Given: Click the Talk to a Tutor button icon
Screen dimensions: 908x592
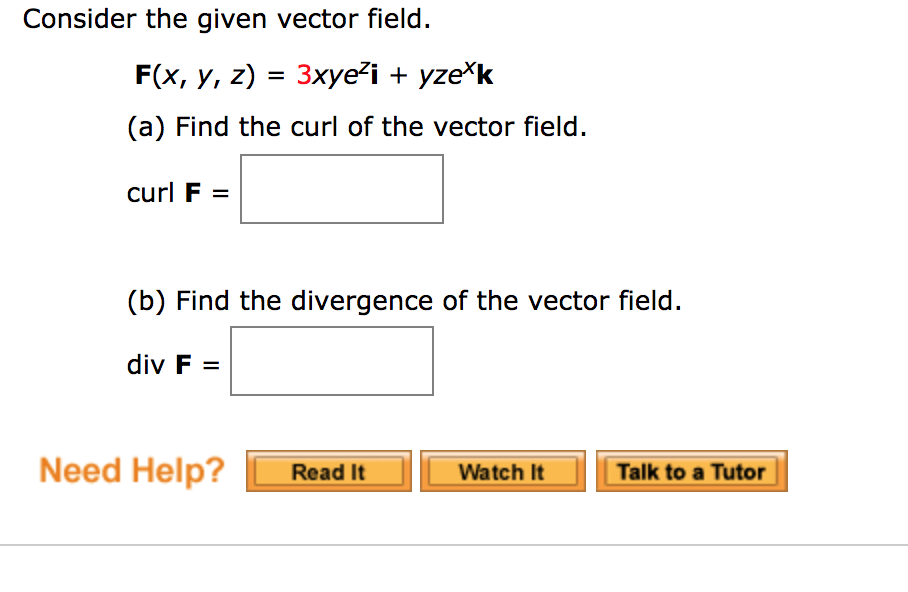Looking at the screenshot, I should click(691, 470).
